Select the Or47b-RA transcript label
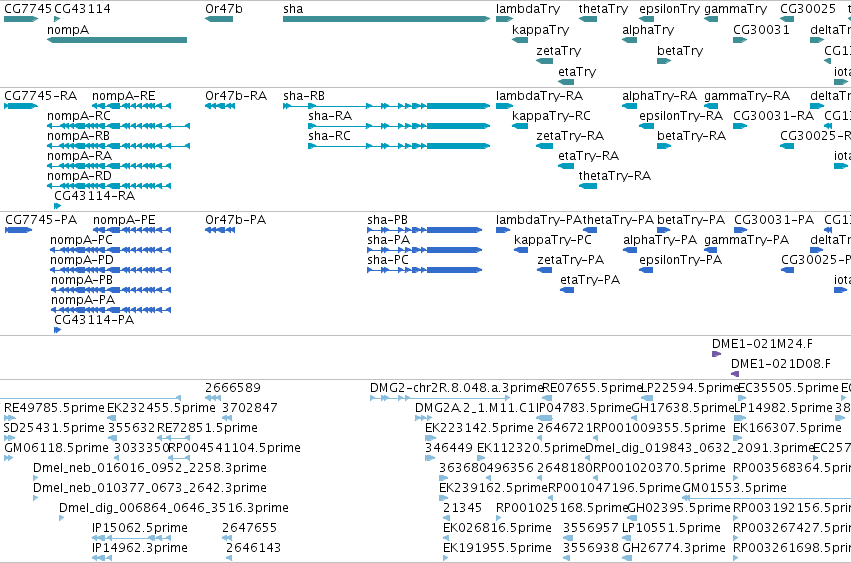851x563 pixels. pos(236,96)
